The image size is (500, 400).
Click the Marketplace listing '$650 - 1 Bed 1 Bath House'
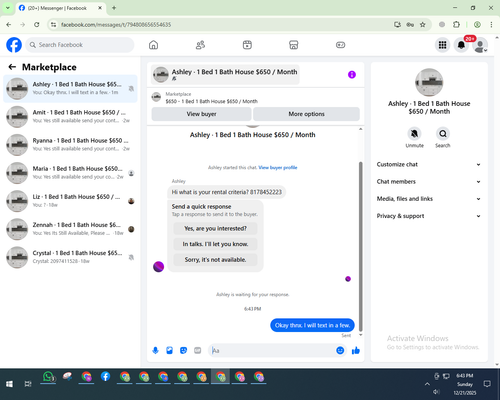tap(212, 101)
